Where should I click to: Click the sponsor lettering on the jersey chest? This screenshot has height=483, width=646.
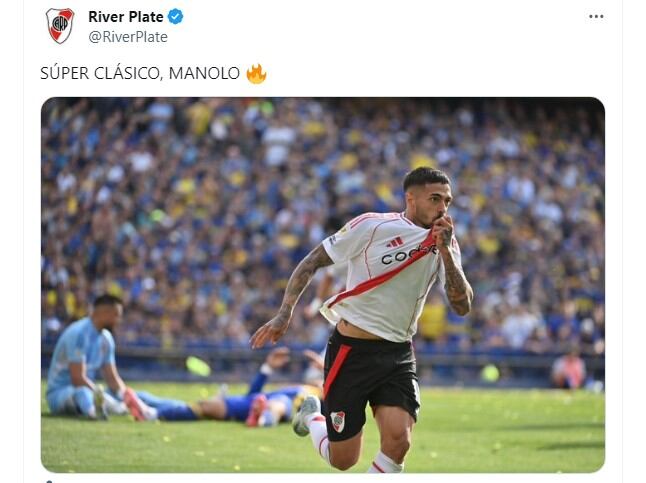(x=406, y=255)
